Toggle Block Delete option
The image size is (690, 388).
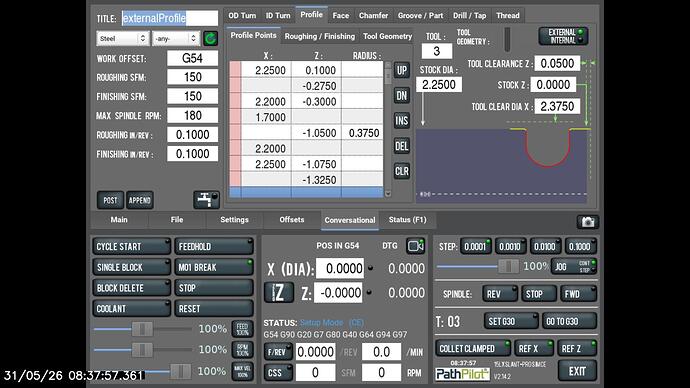click(x=131, y=288)
